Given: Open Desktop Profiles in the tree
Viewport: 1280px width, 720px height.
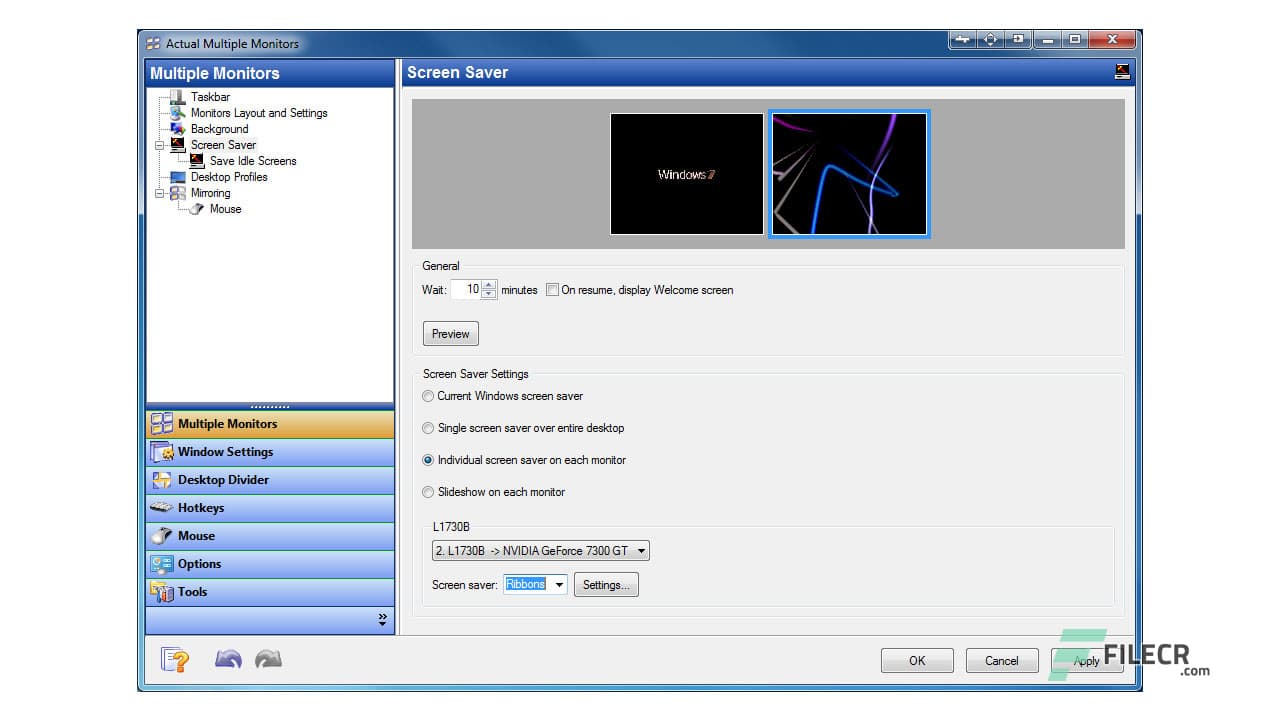Looking at the screenshot, I should (x=229, y=177).
